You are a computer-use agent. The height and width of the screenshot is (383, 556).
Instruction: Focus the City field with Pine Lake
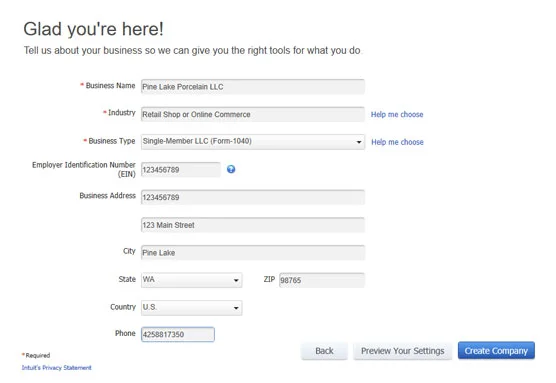click(x=252, y=252)
